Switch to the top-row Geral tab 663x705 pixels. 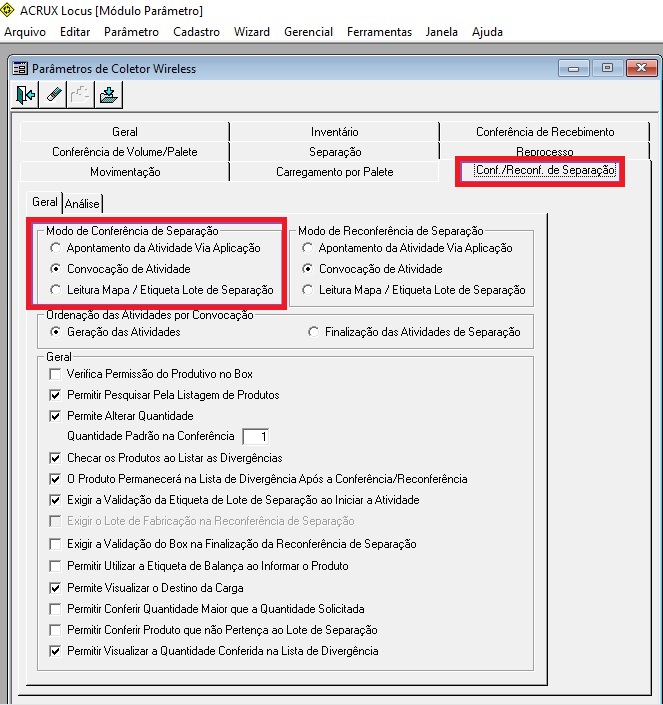click(x=125, y=132)
